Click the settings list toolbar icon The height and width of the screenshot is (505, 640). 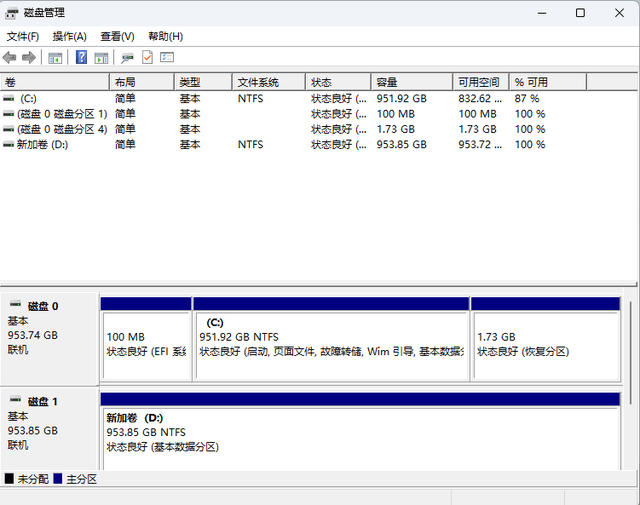pyautogui.click(x=167, y=57)
